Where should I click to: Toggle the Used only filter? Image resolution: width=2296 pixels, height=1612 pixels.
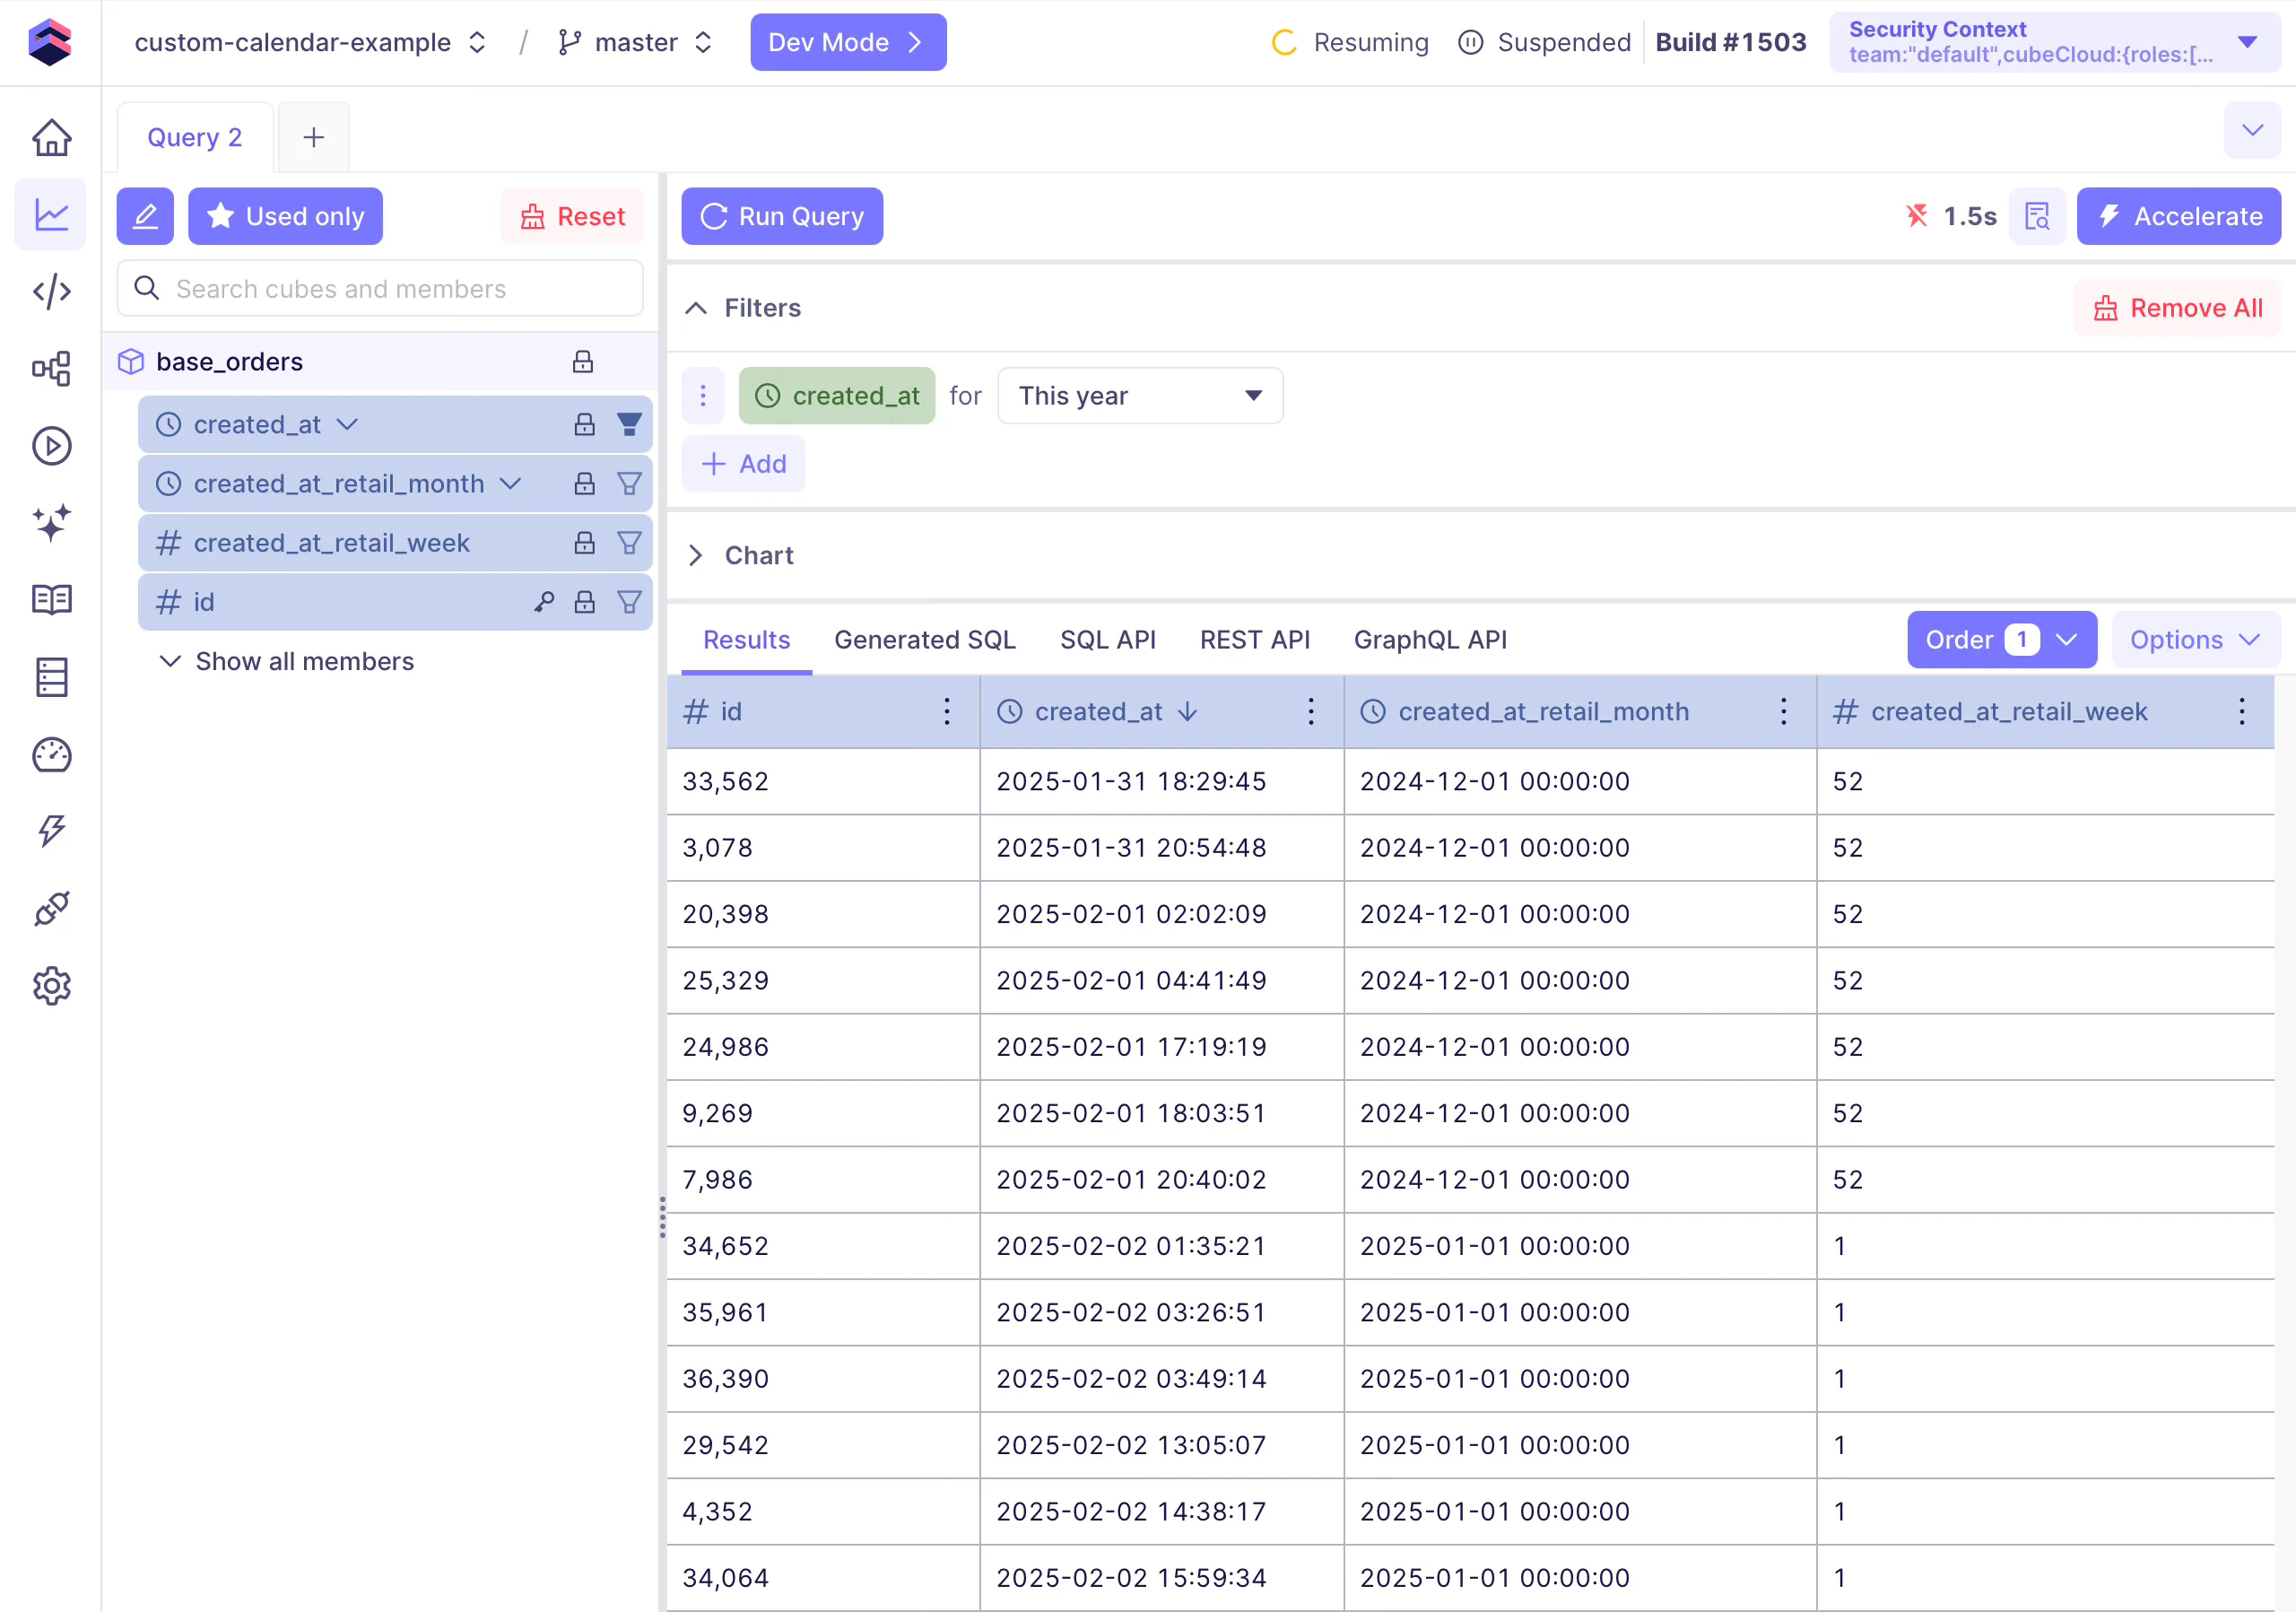click(285, 216)
